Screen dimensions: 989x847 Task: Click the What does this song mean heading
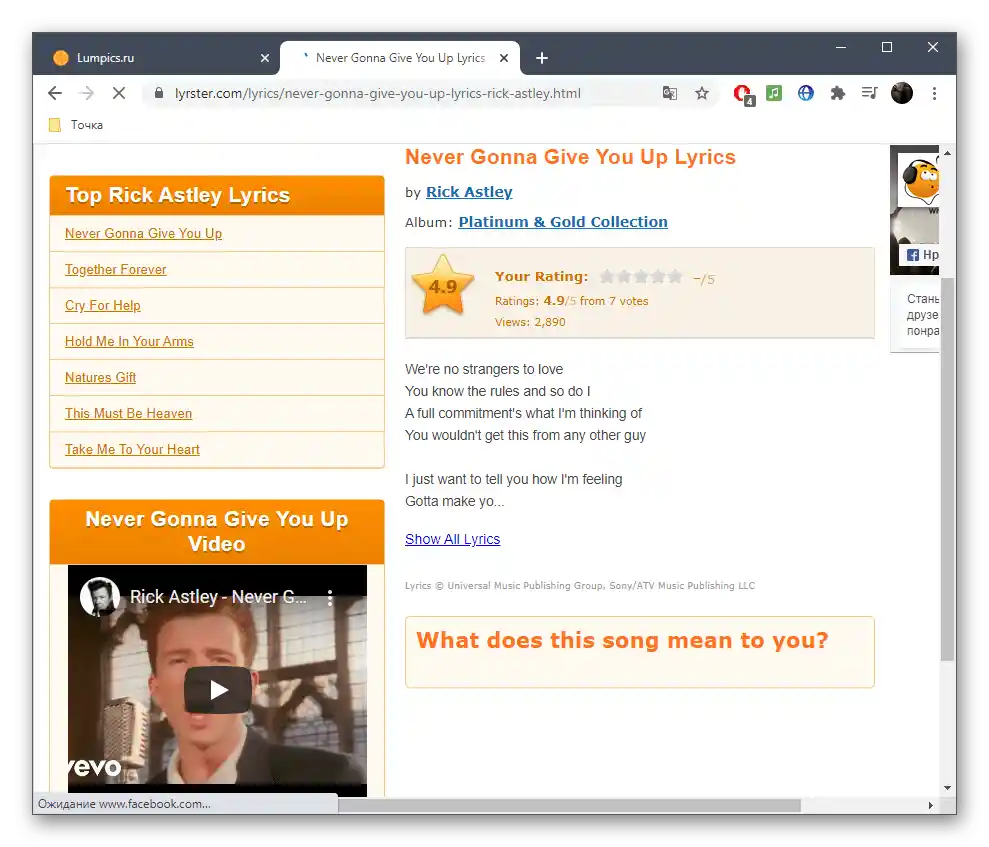coord(622,640)
